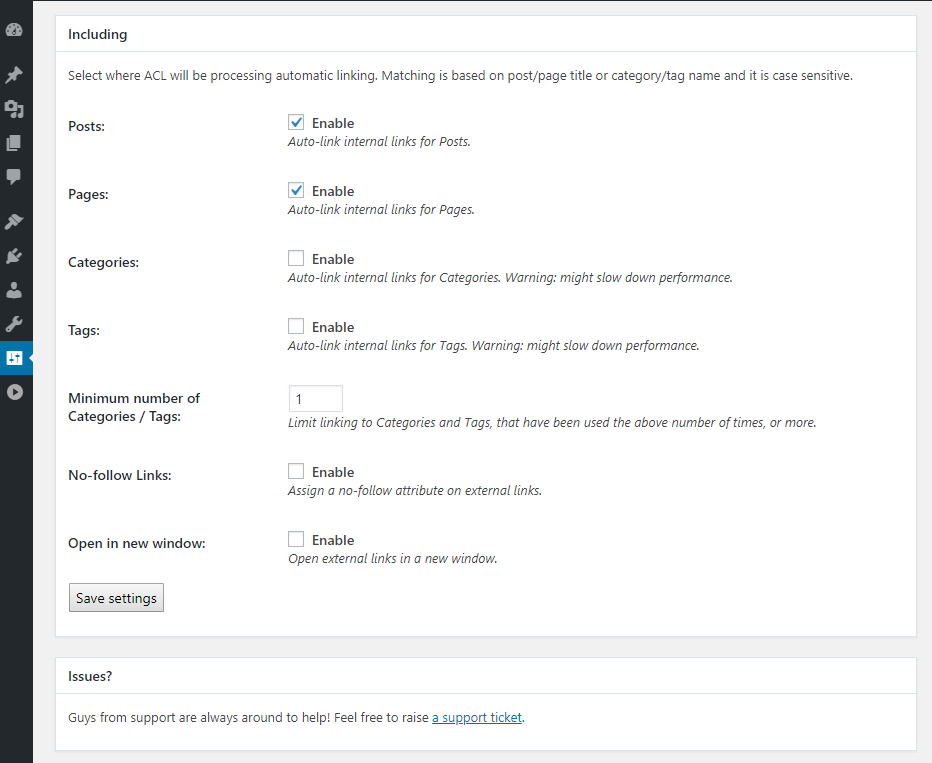Open the Dashboard sidebar icon
The image size is (932, 763).
(14, 30)
